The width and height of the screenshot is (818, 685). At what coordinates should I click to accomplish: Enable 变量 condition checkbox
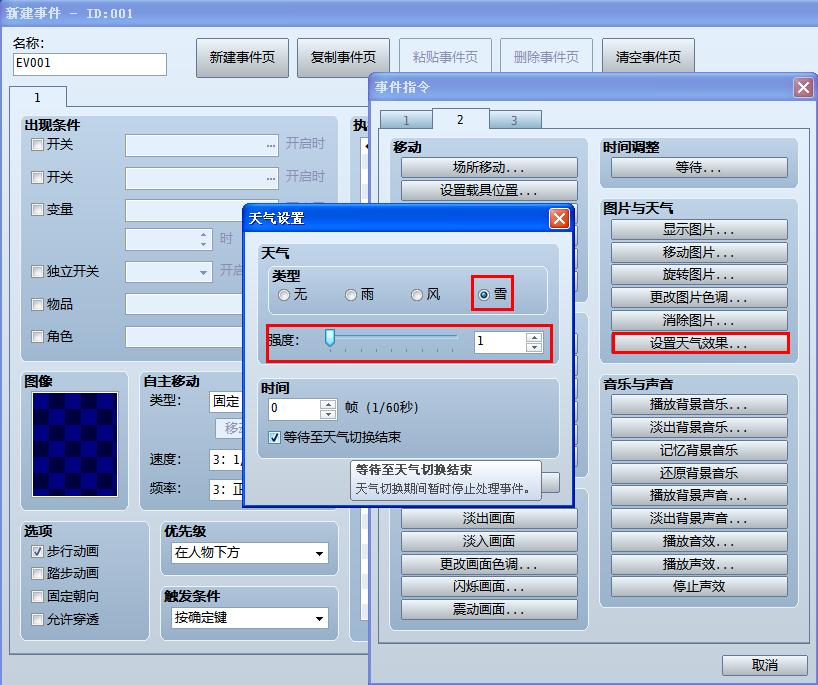click(37, 210)
